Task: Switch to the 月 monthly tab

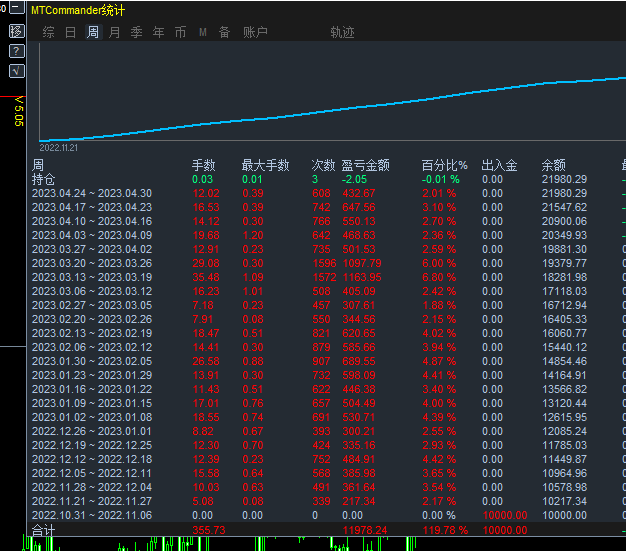Action: (x=115, y=32)
